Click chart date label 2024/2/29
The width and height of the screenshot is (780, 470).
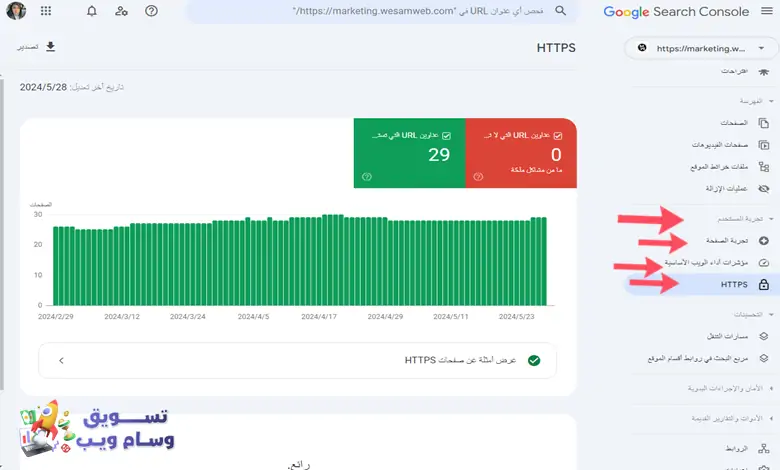click(56, 317)
